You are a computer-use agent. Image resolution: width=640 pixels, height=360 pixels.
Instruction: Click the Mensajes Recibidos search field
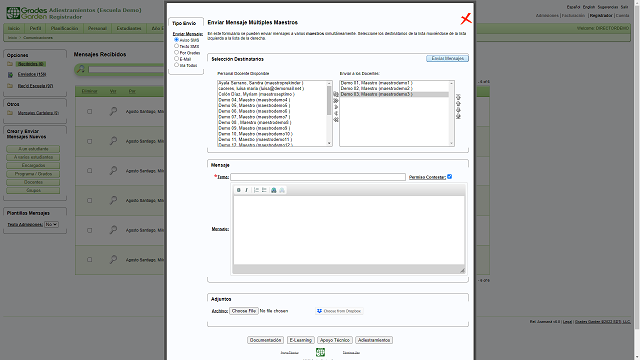(127, 69)
